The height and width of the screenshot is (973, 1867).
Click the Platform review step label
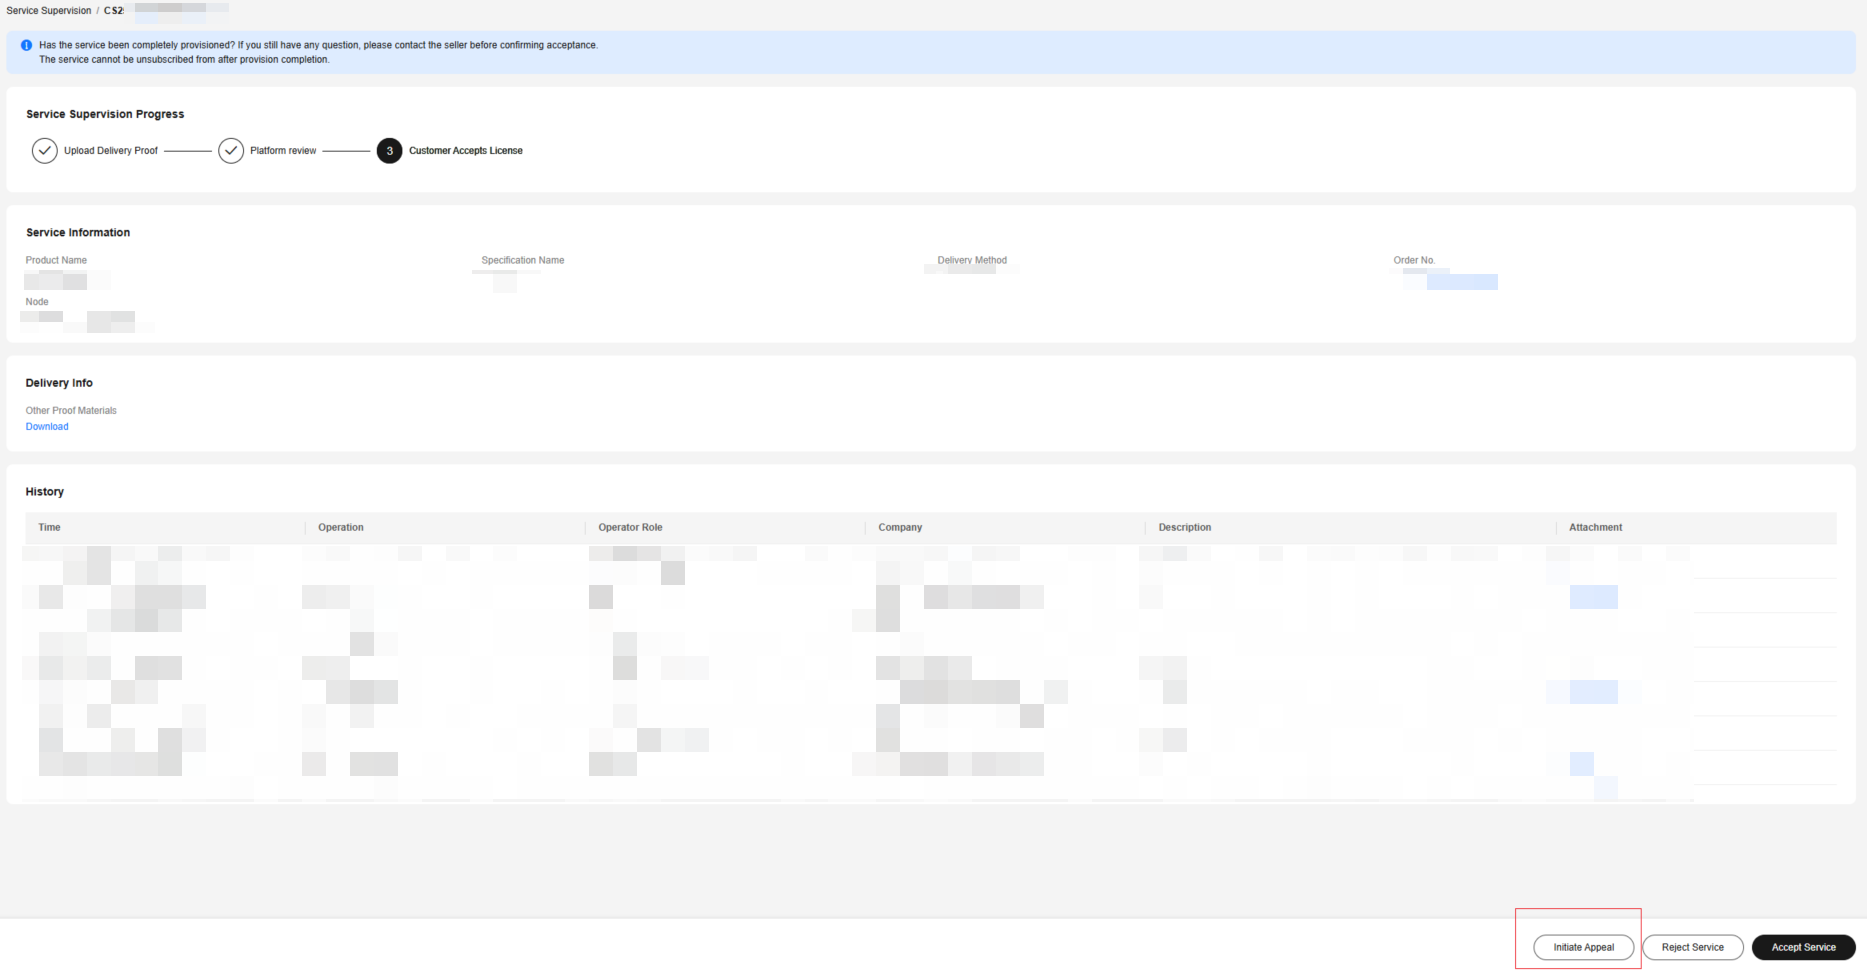pos(283,151)
